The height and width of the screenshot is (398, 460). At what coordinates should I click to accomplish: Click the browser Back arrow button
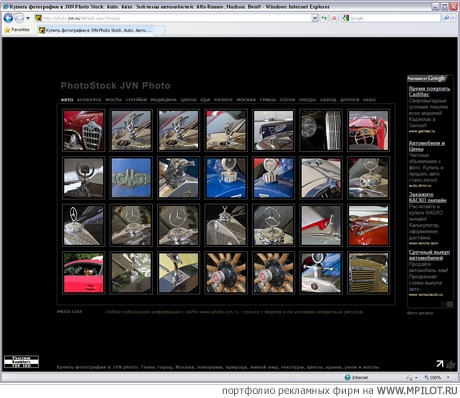8,18
